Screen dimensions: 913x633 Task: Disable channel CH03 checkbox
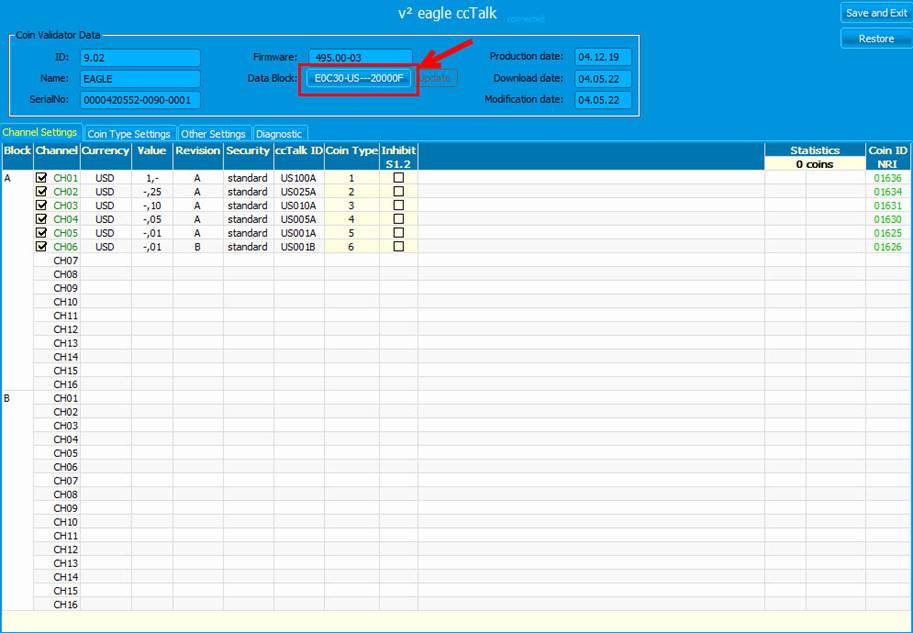[41, 205]
